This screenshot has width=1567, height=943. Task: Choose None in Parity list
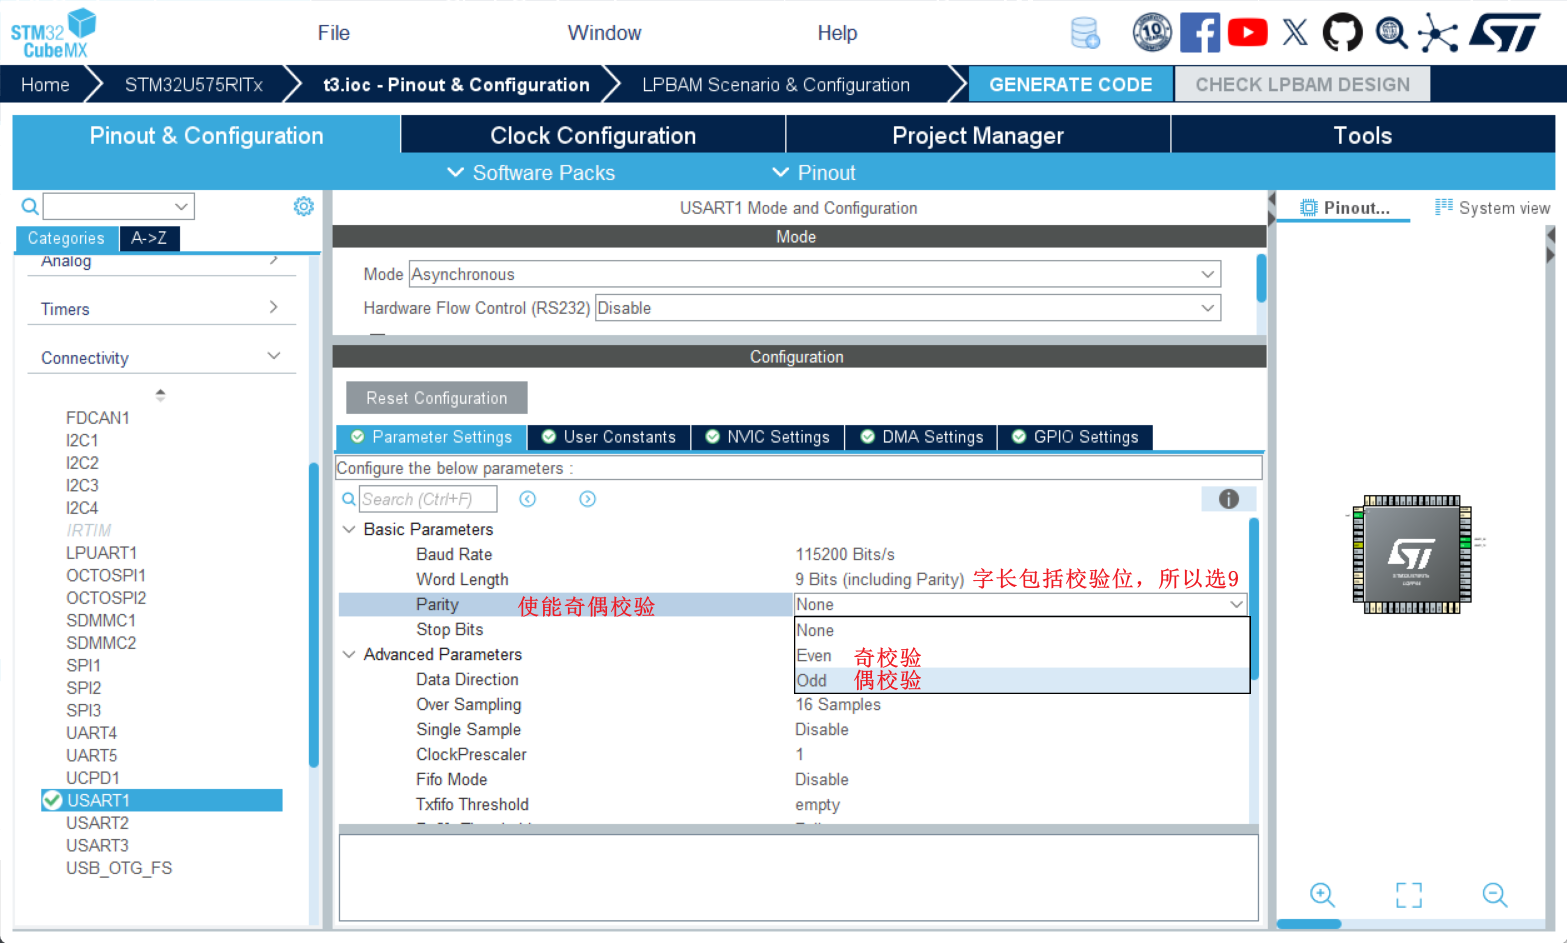1021,630
